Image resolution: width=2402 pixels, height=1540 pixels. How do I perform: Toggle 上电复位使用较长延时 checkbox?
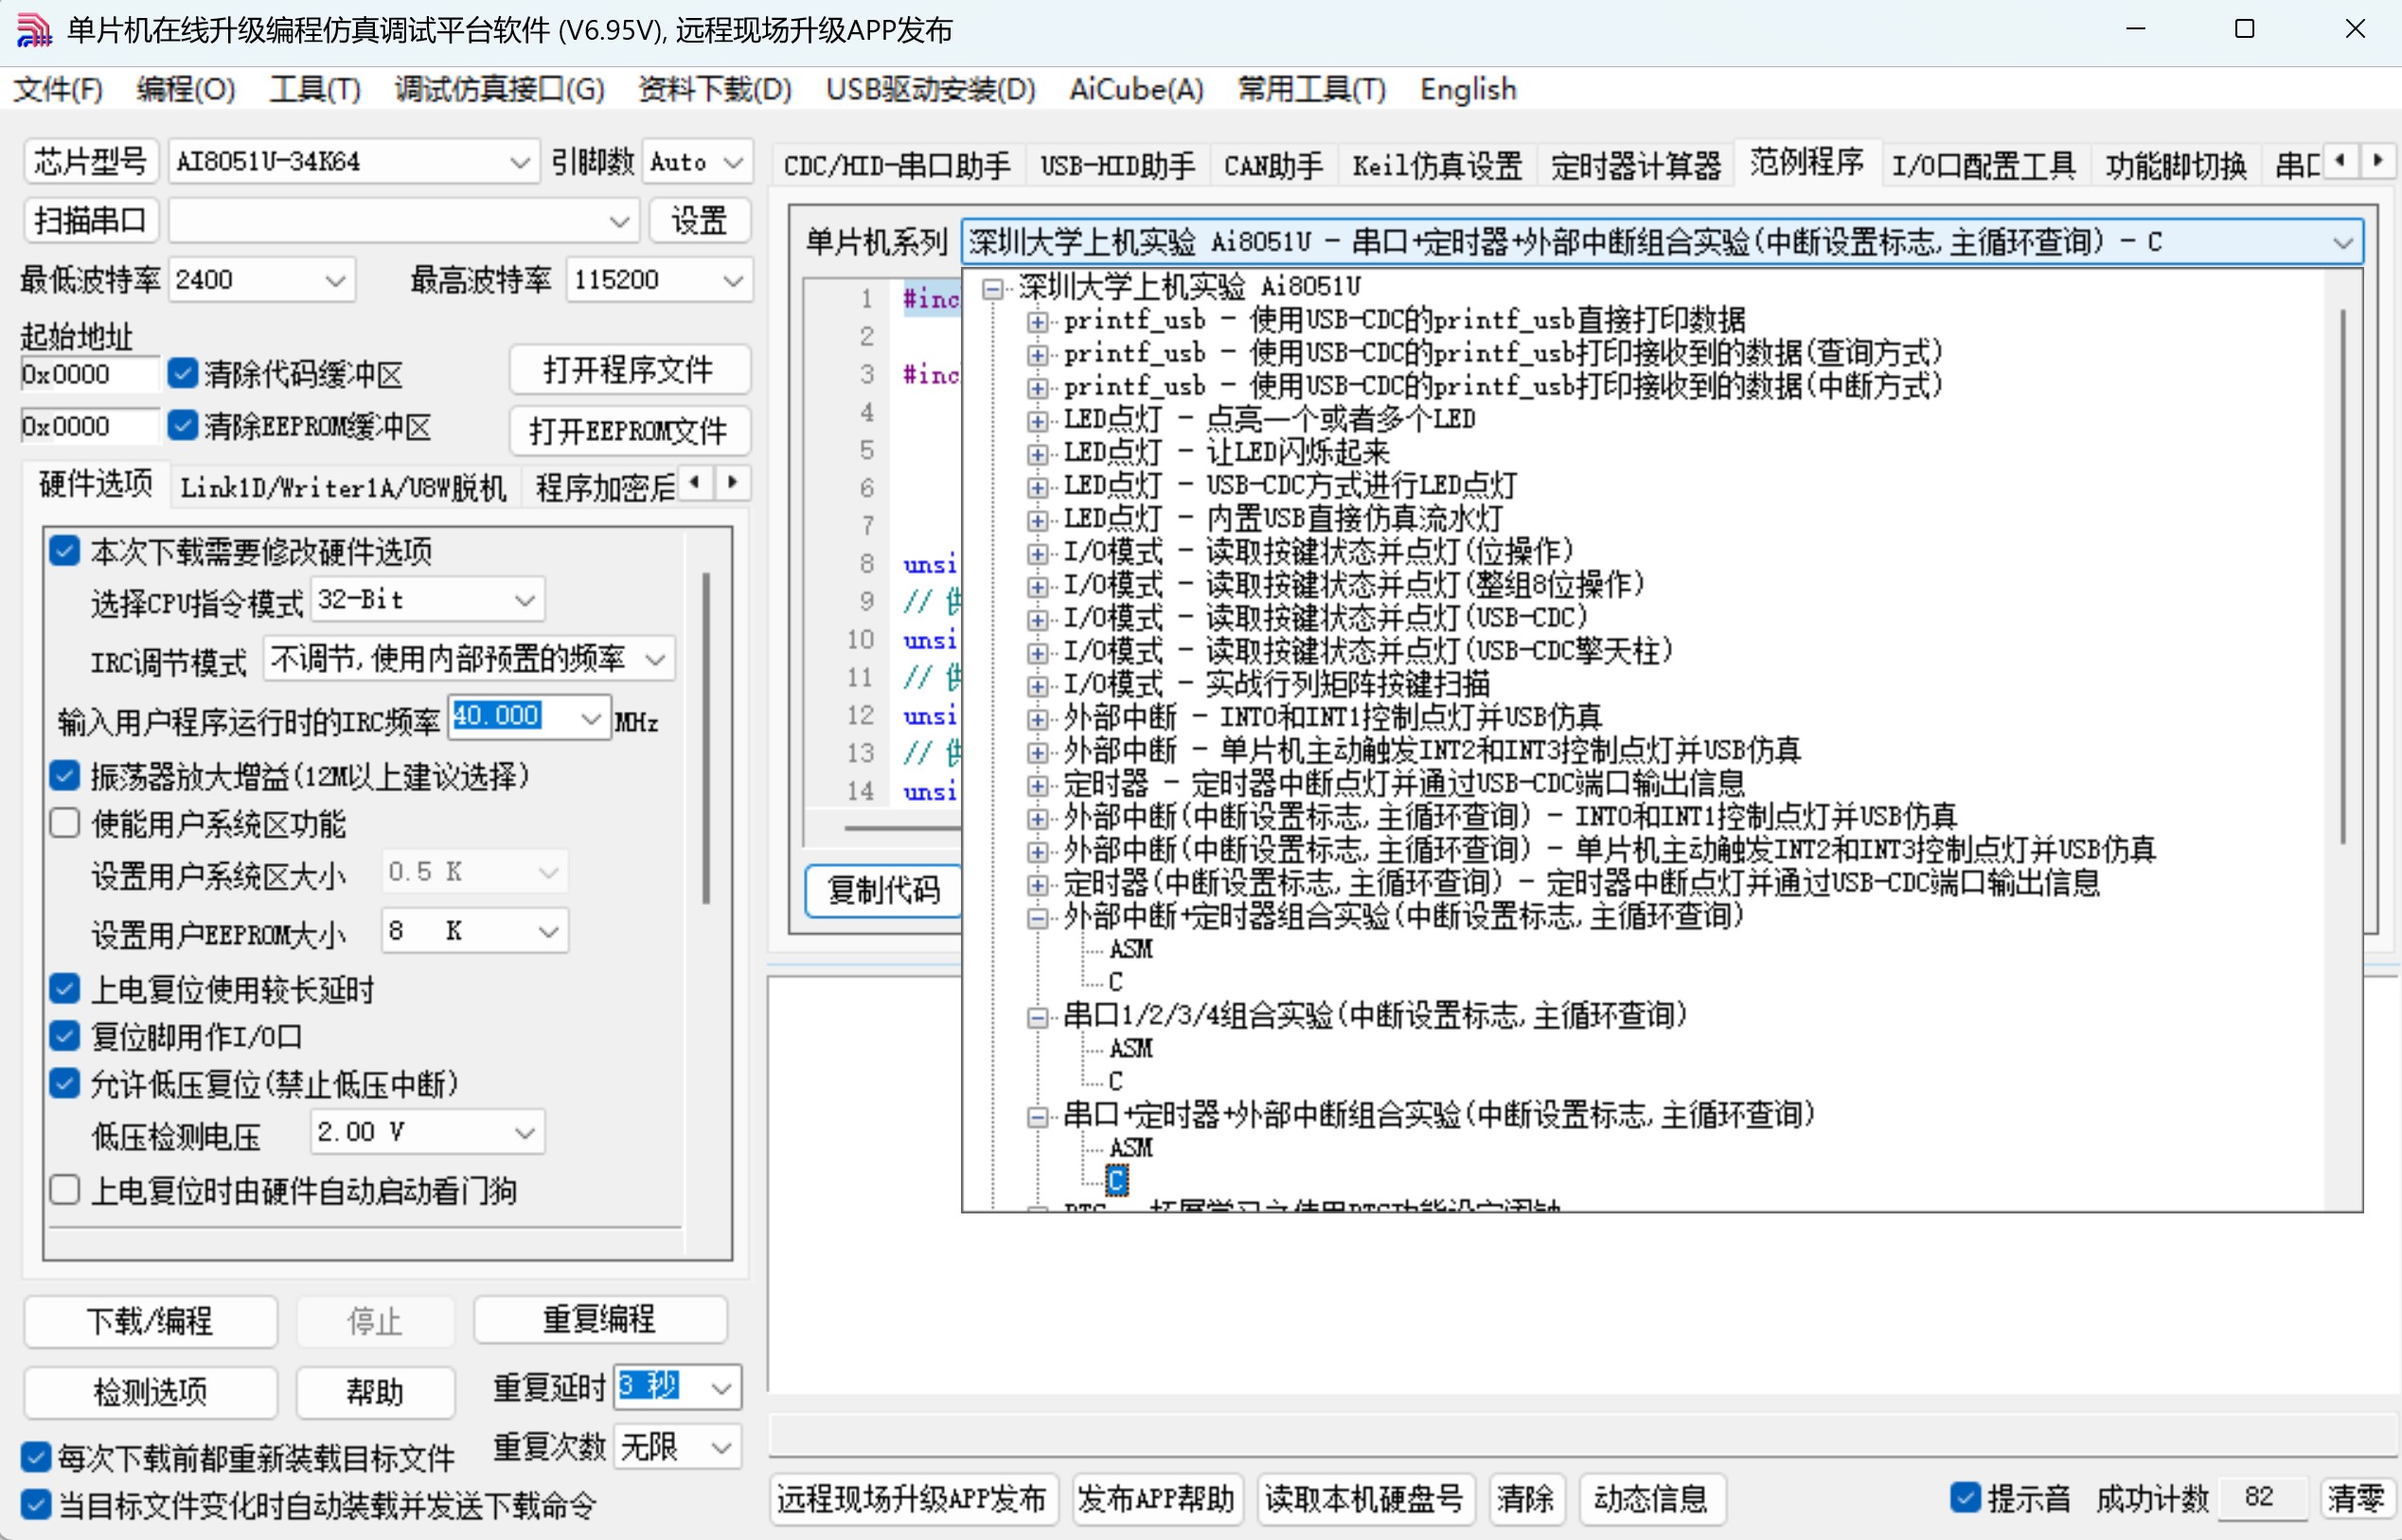point(65,988)
